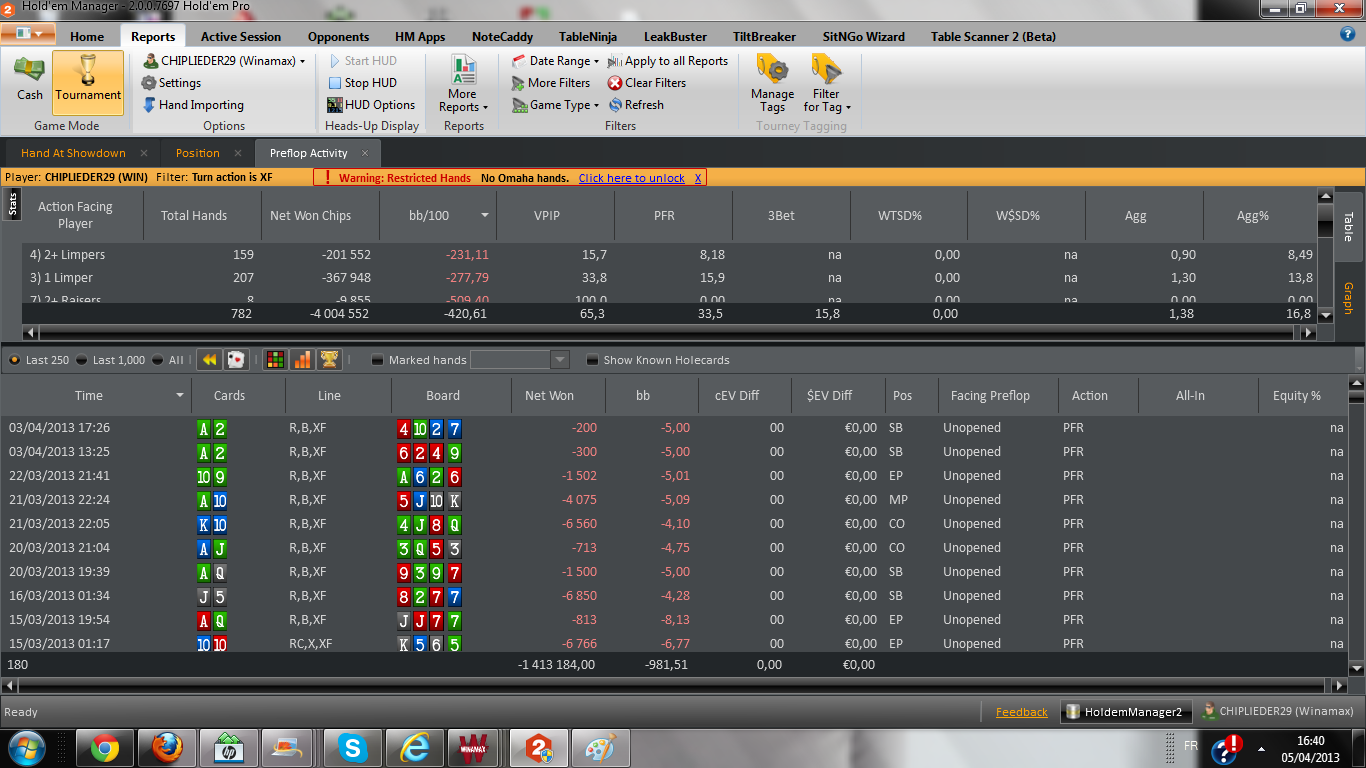Image resolution: width=1366 pixels, height=768 pixels.
Task: Select All hands option
Action: click(x=168, y=360)
